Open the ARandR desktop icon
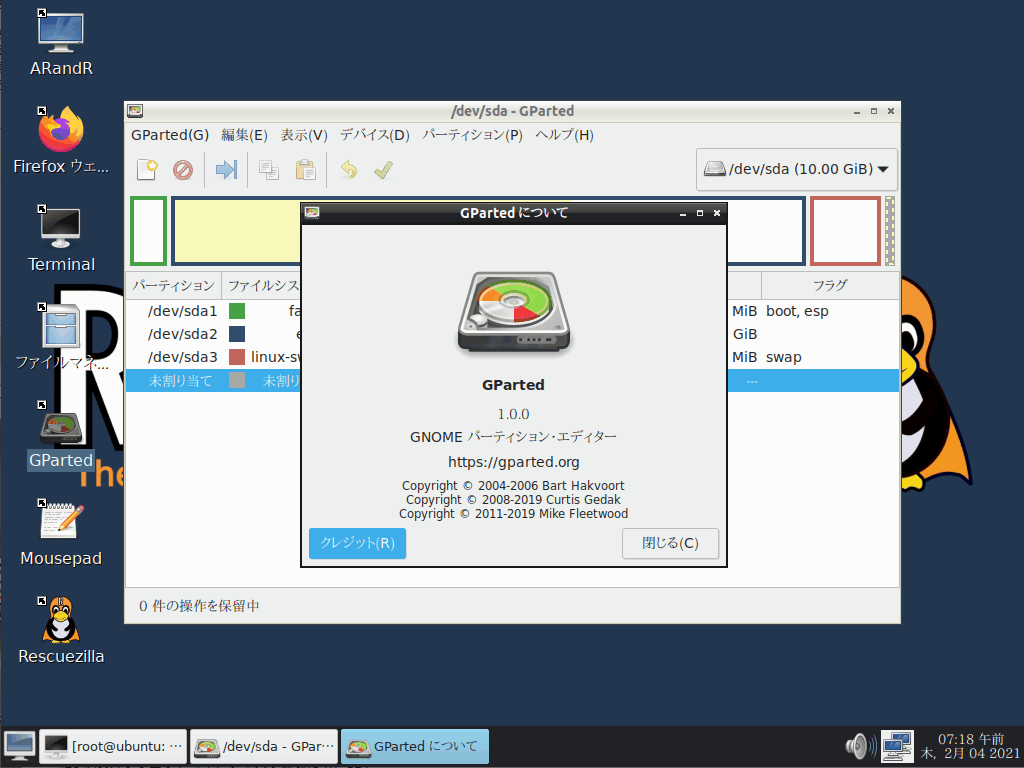 pyautogui.click(x=61, y=44)
